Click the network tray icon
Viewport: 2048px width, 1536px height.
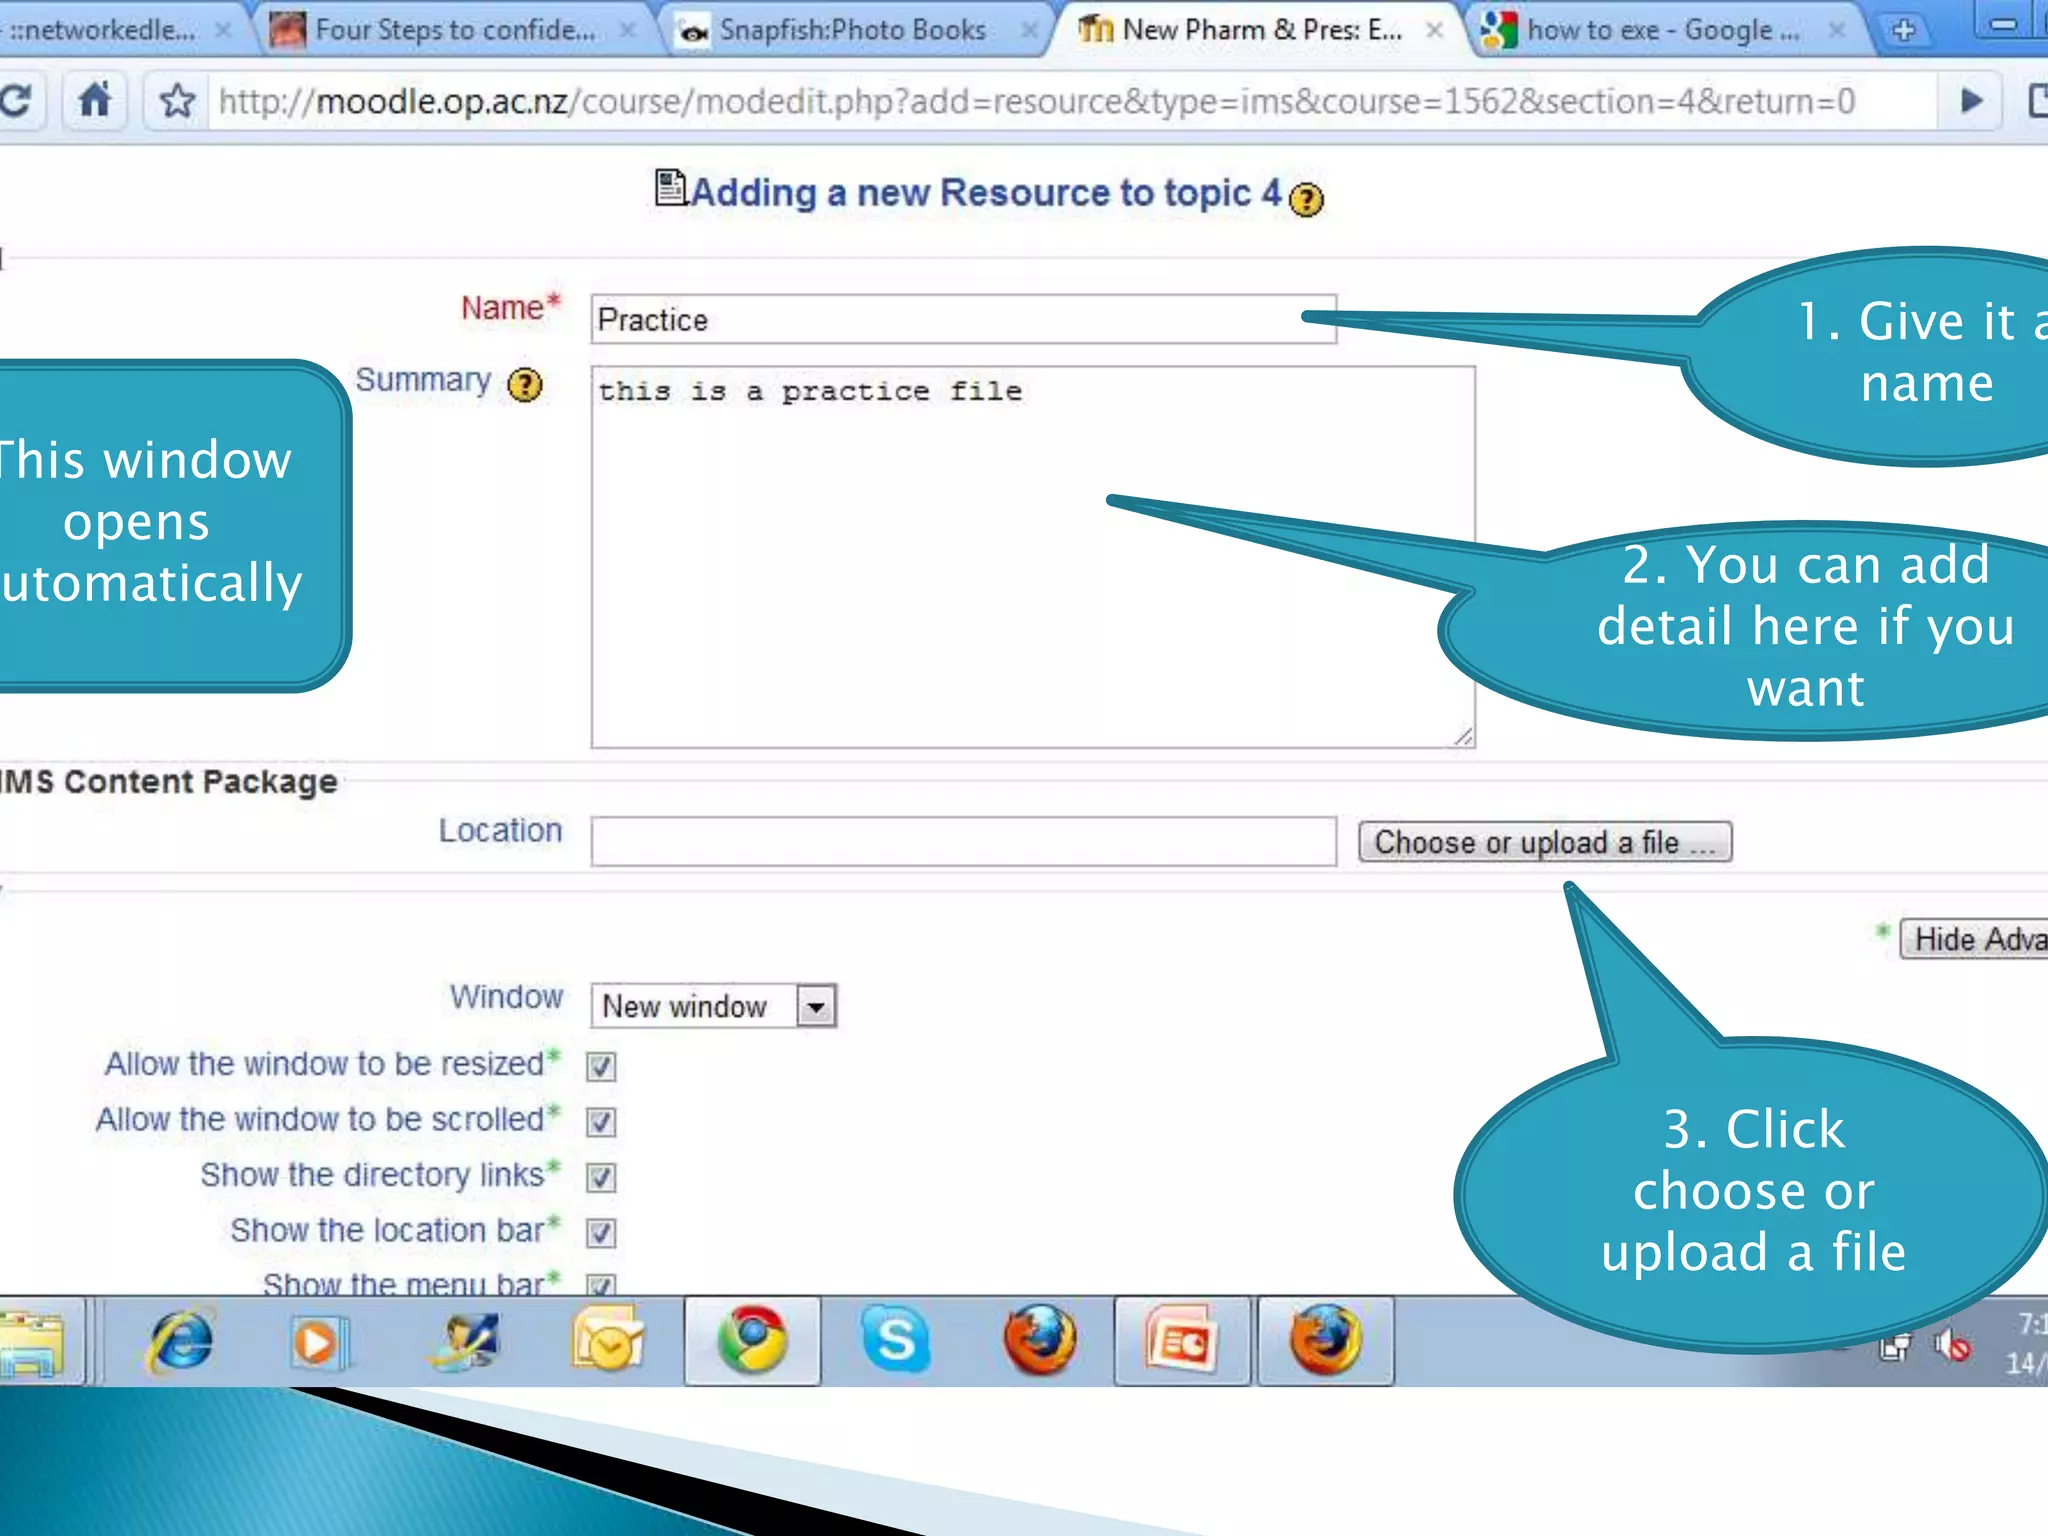(1894, 1348)
